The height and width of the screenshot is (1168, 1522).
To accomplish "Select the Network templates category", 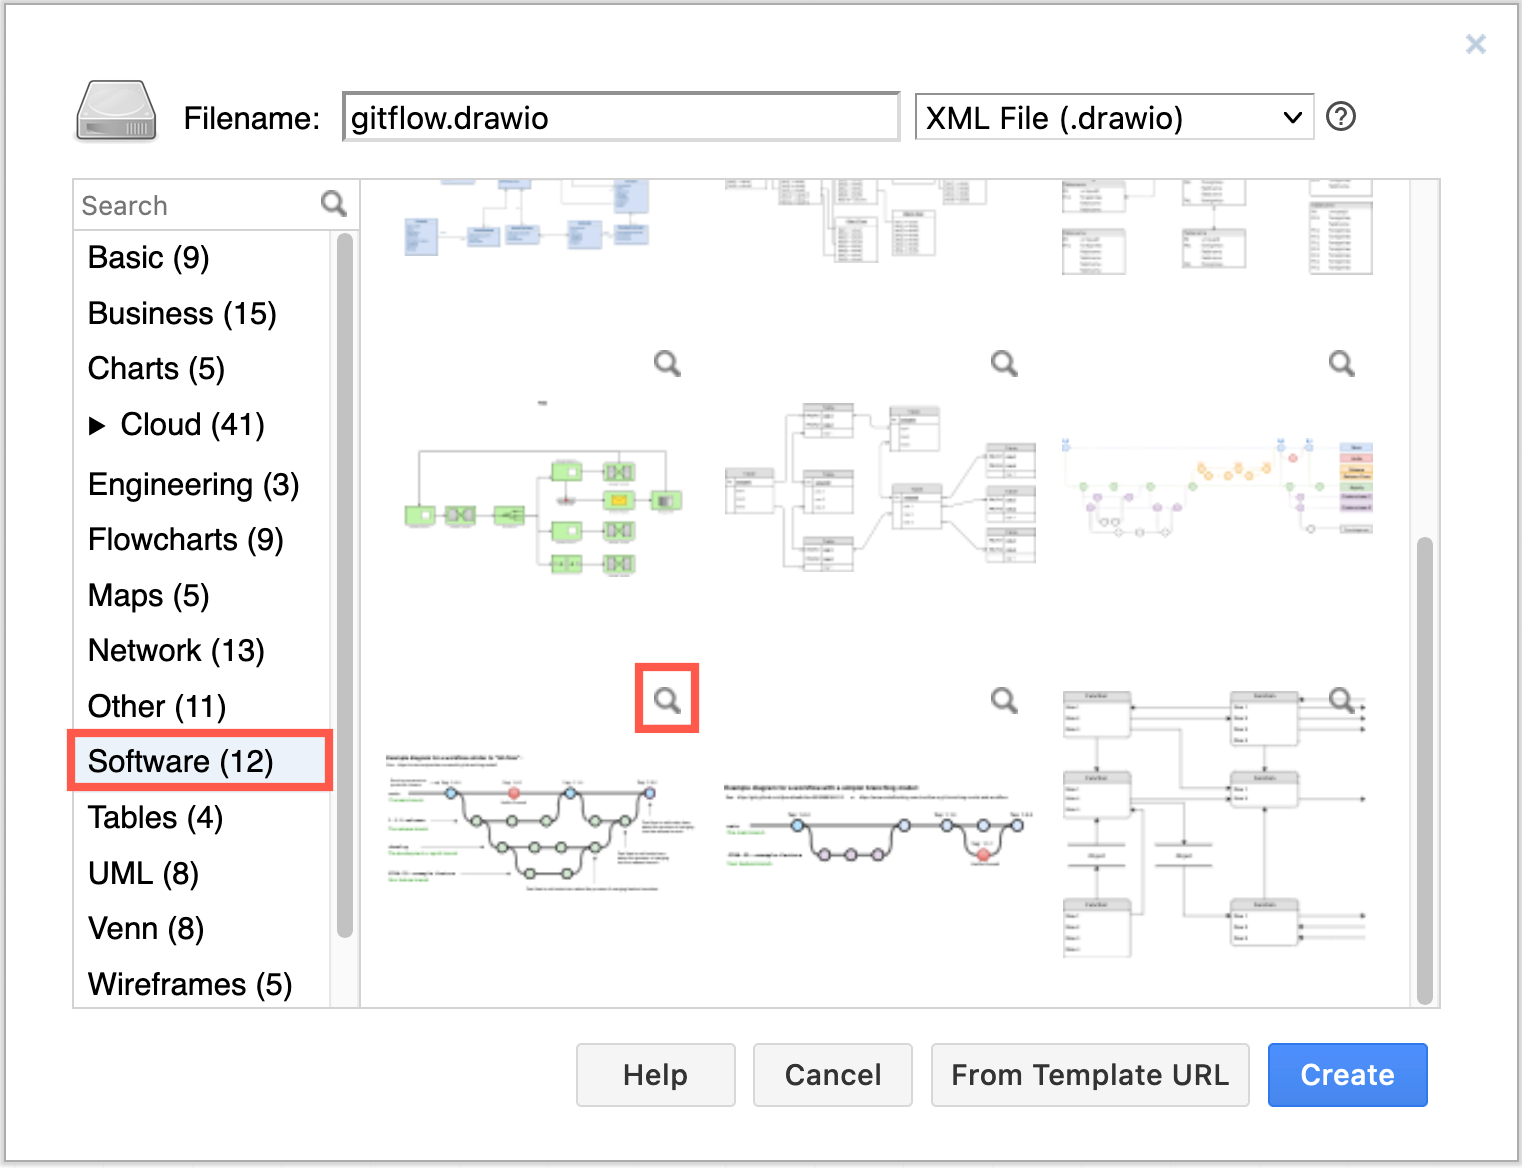I will point(176,650).
